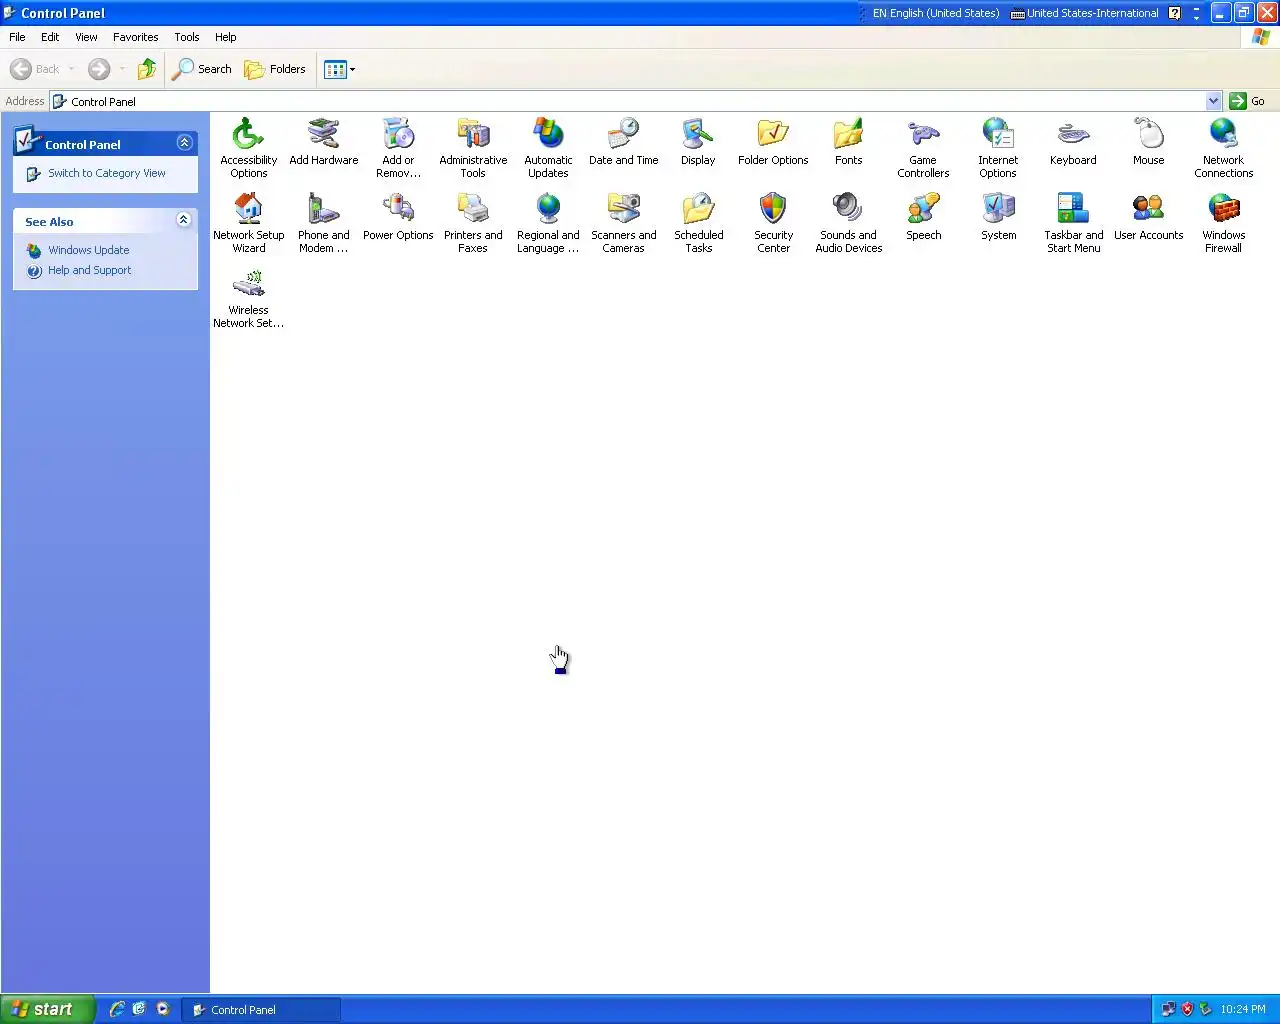
Task: Open Mouse settings icon
Action: [1148, 141]
